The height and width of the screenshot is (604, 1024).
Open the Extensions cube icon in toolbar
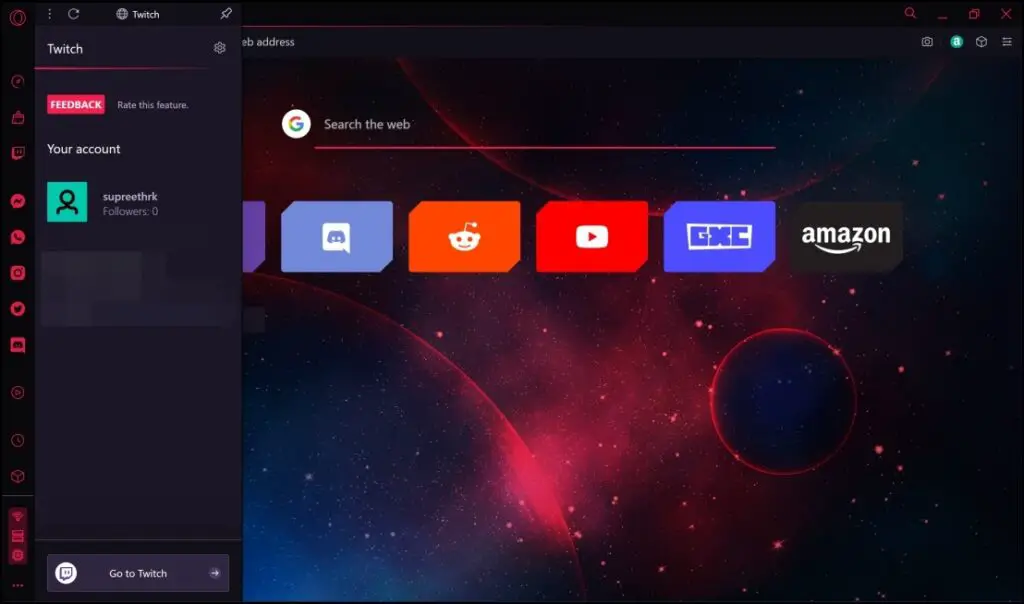pyautogui.click(x=982, y=42)
